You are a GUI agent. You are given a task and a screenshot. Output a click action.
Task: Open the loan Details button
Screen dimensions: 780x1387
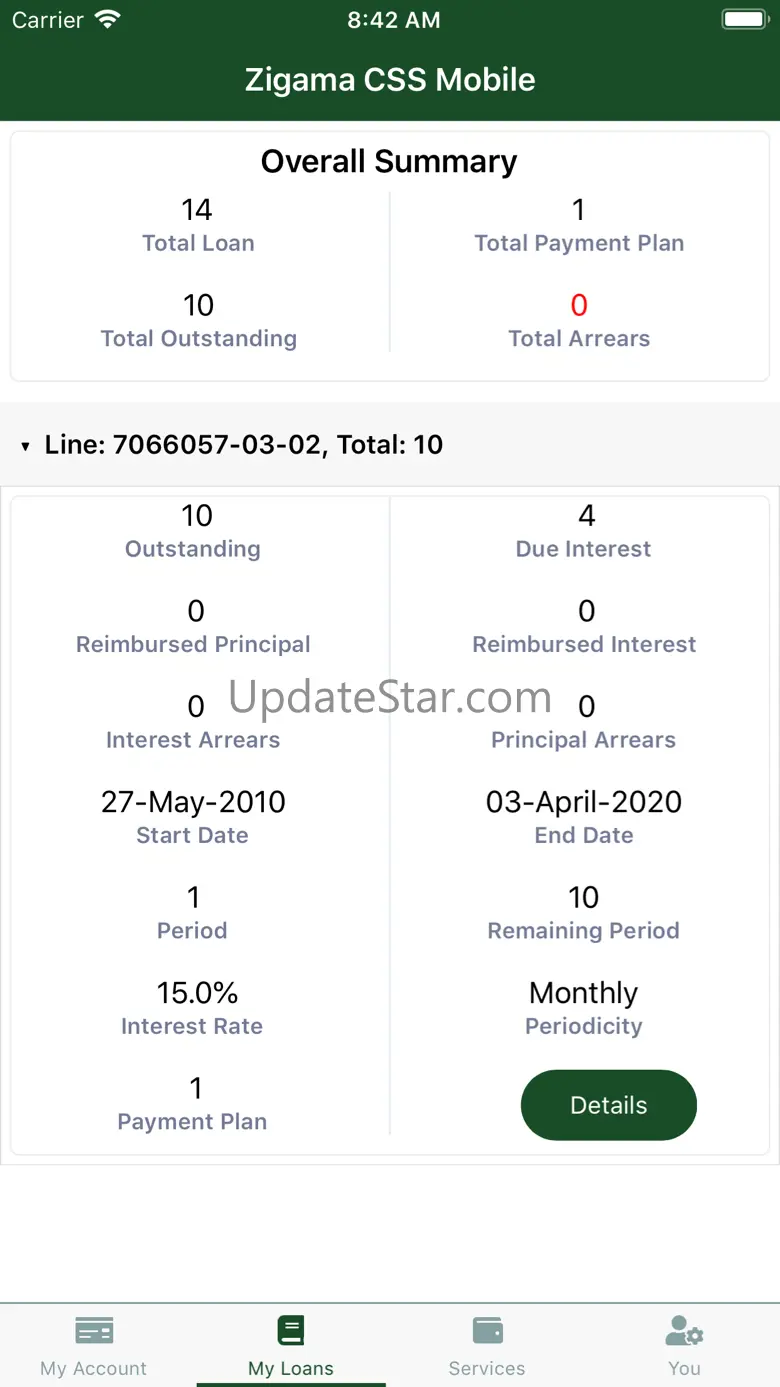coord(608,1105)
